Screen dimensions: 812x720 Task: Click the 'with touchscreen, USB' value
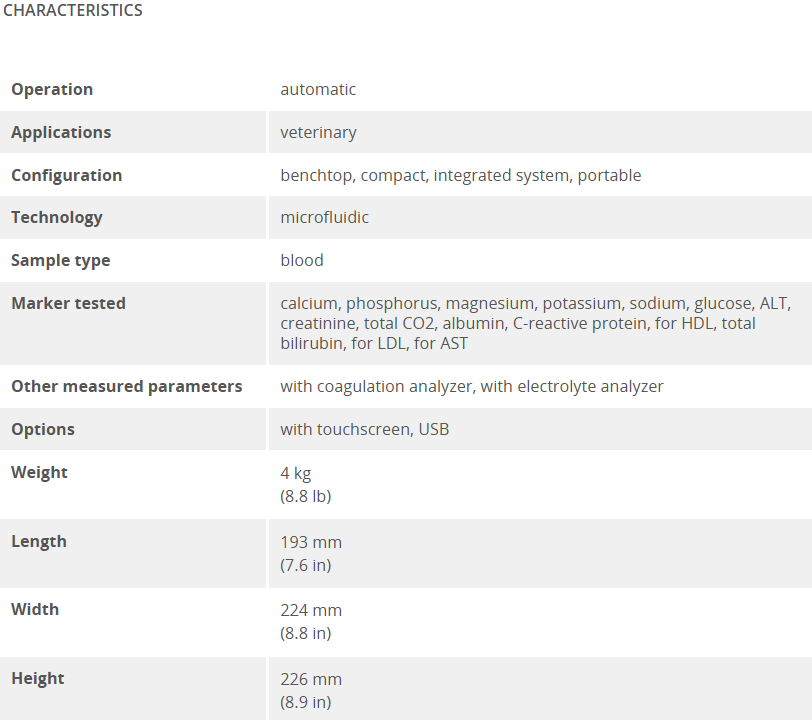[365, 429]
